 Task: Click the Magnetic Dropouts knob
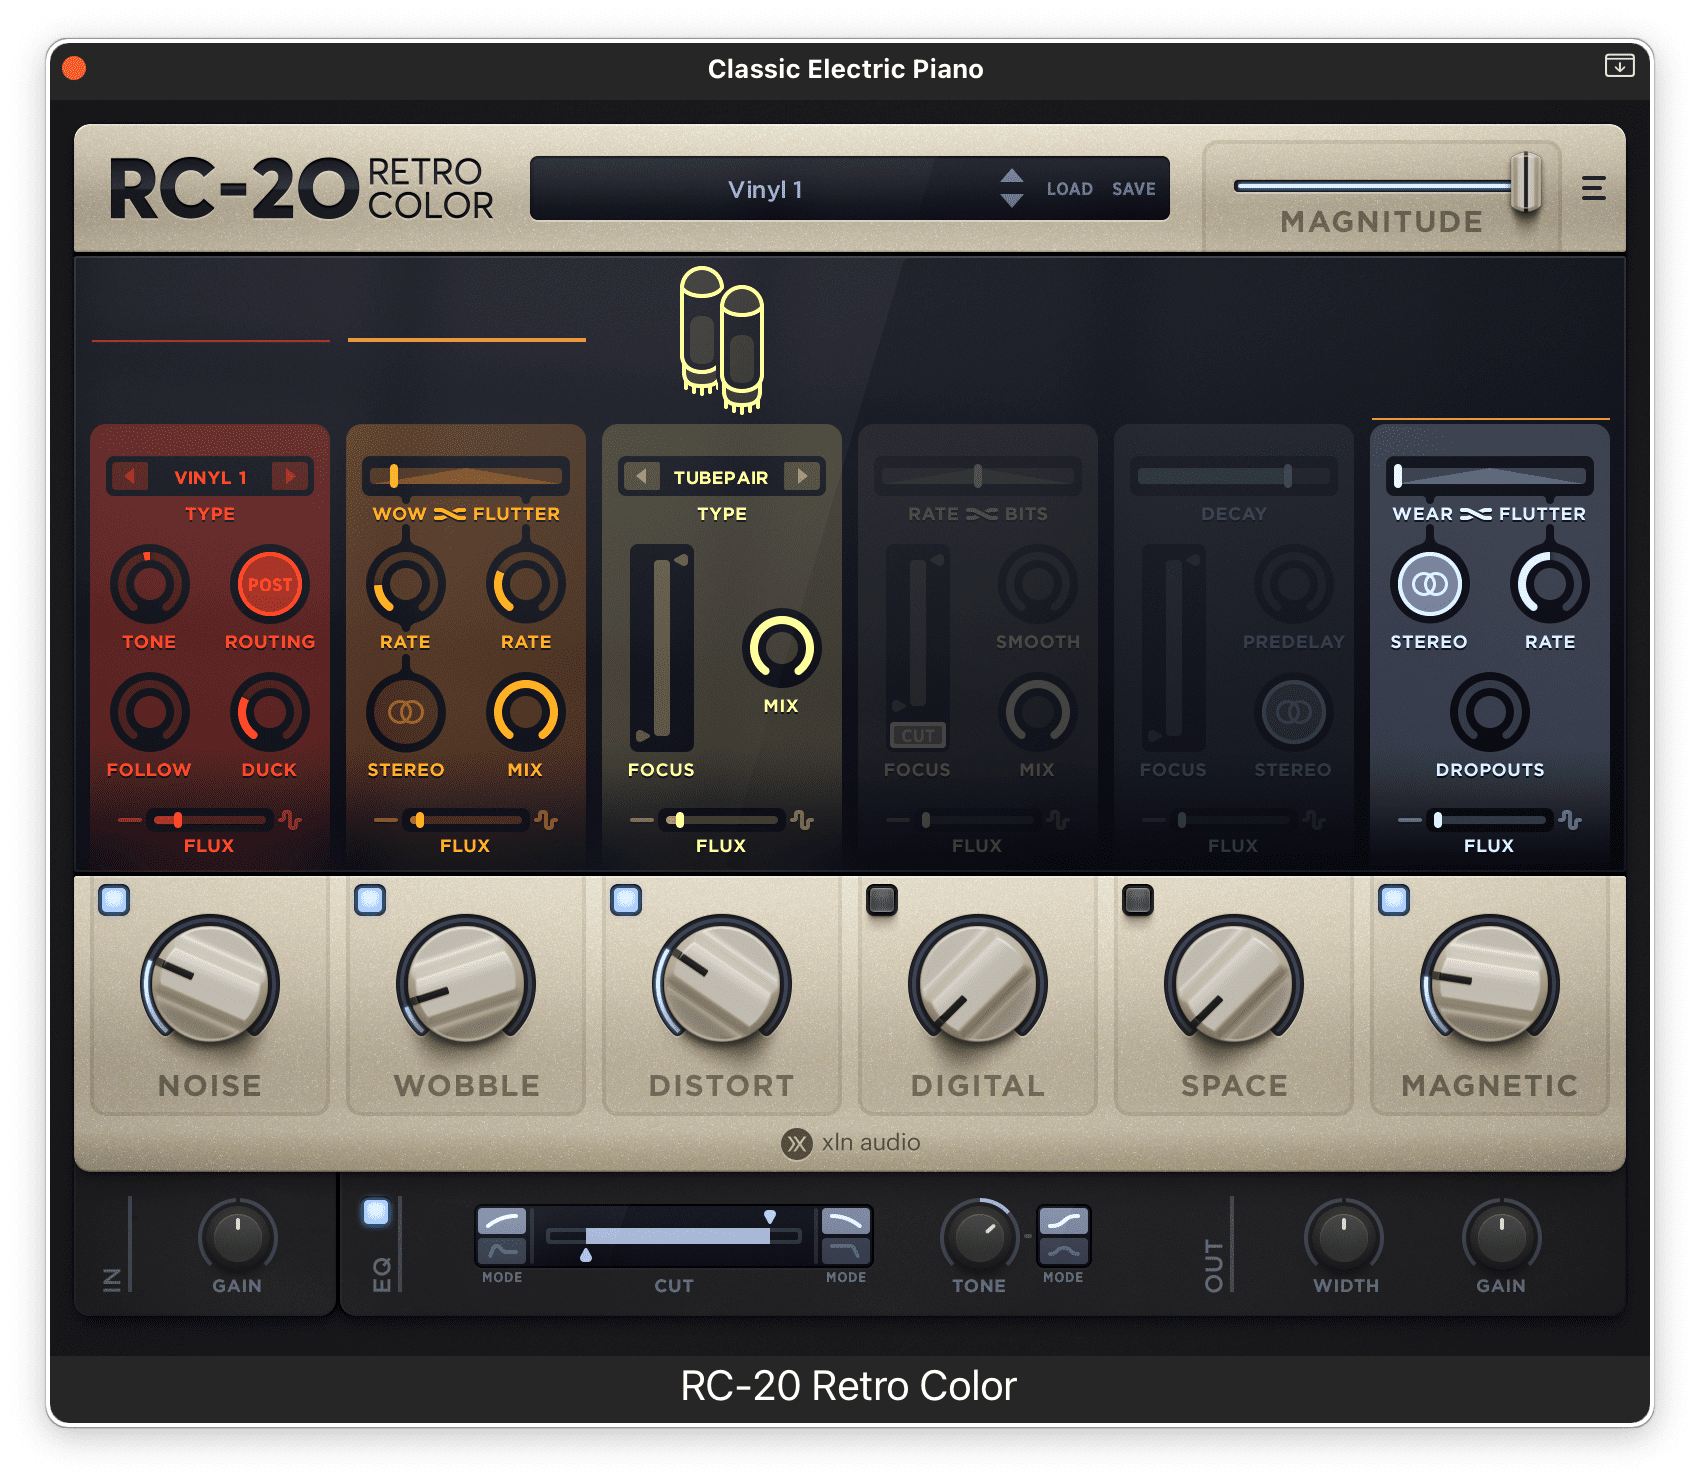1489,712
